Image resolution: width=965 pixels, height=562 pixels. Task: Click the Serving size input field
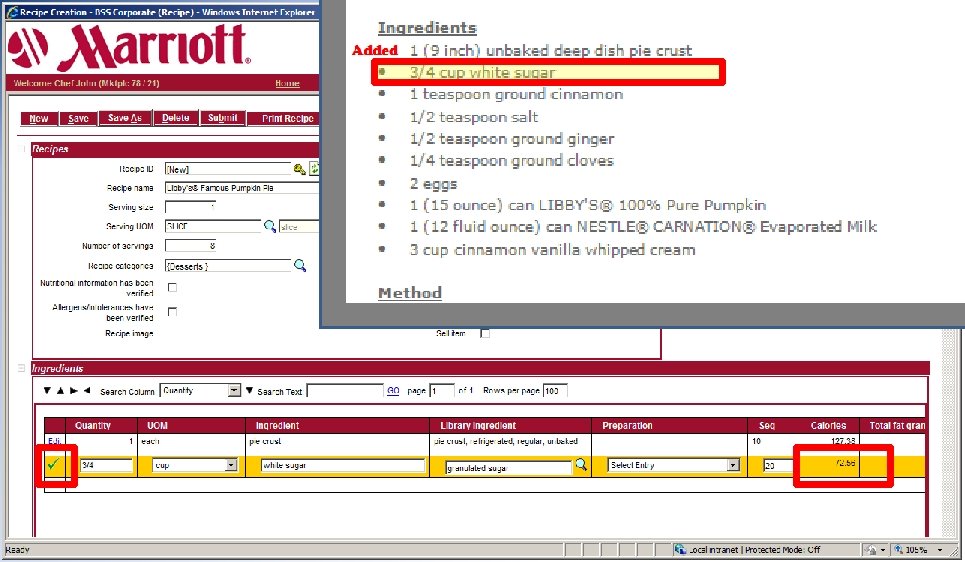coord(191,207)
